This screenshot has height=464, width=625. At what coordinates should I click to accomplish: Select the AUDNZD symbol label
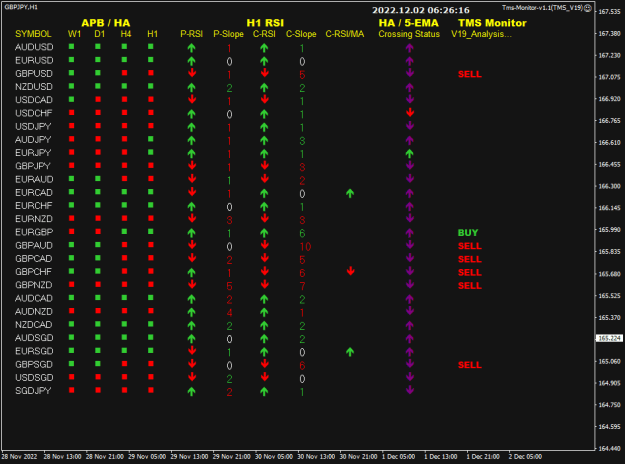point(34,311)
